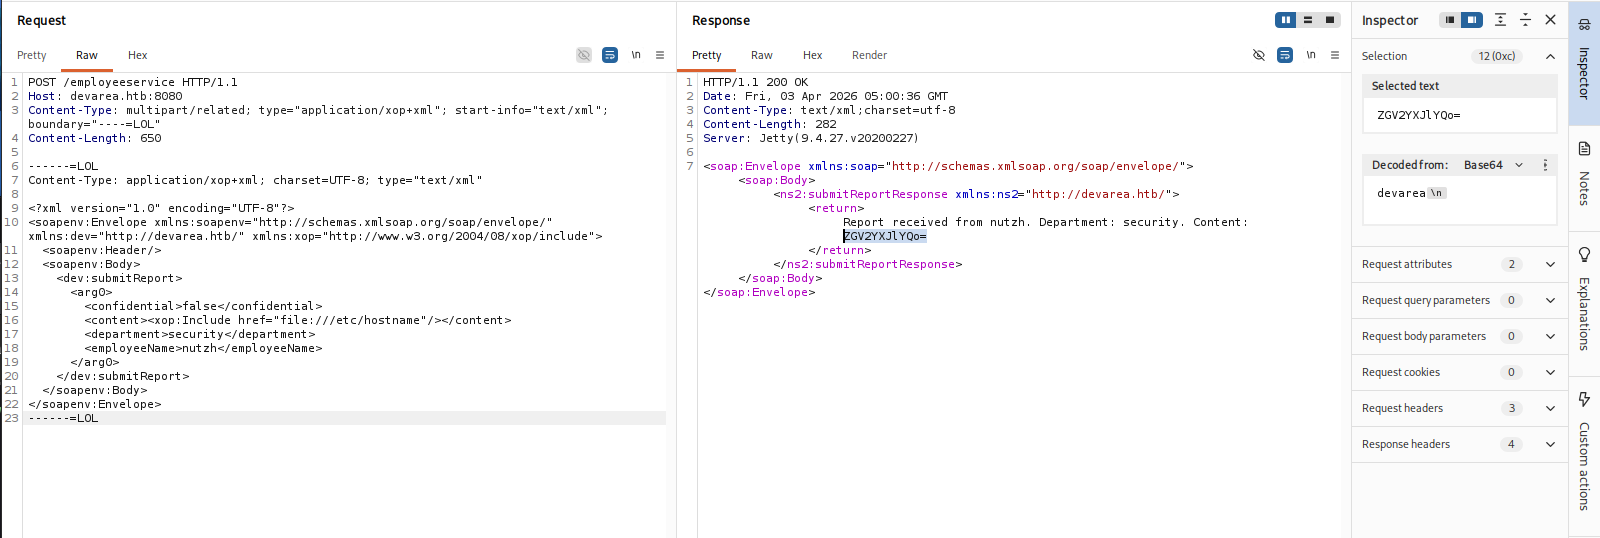Expand all Inspector sections
This screenshot has height=538, width=1600.
[x=1500, y=20]
